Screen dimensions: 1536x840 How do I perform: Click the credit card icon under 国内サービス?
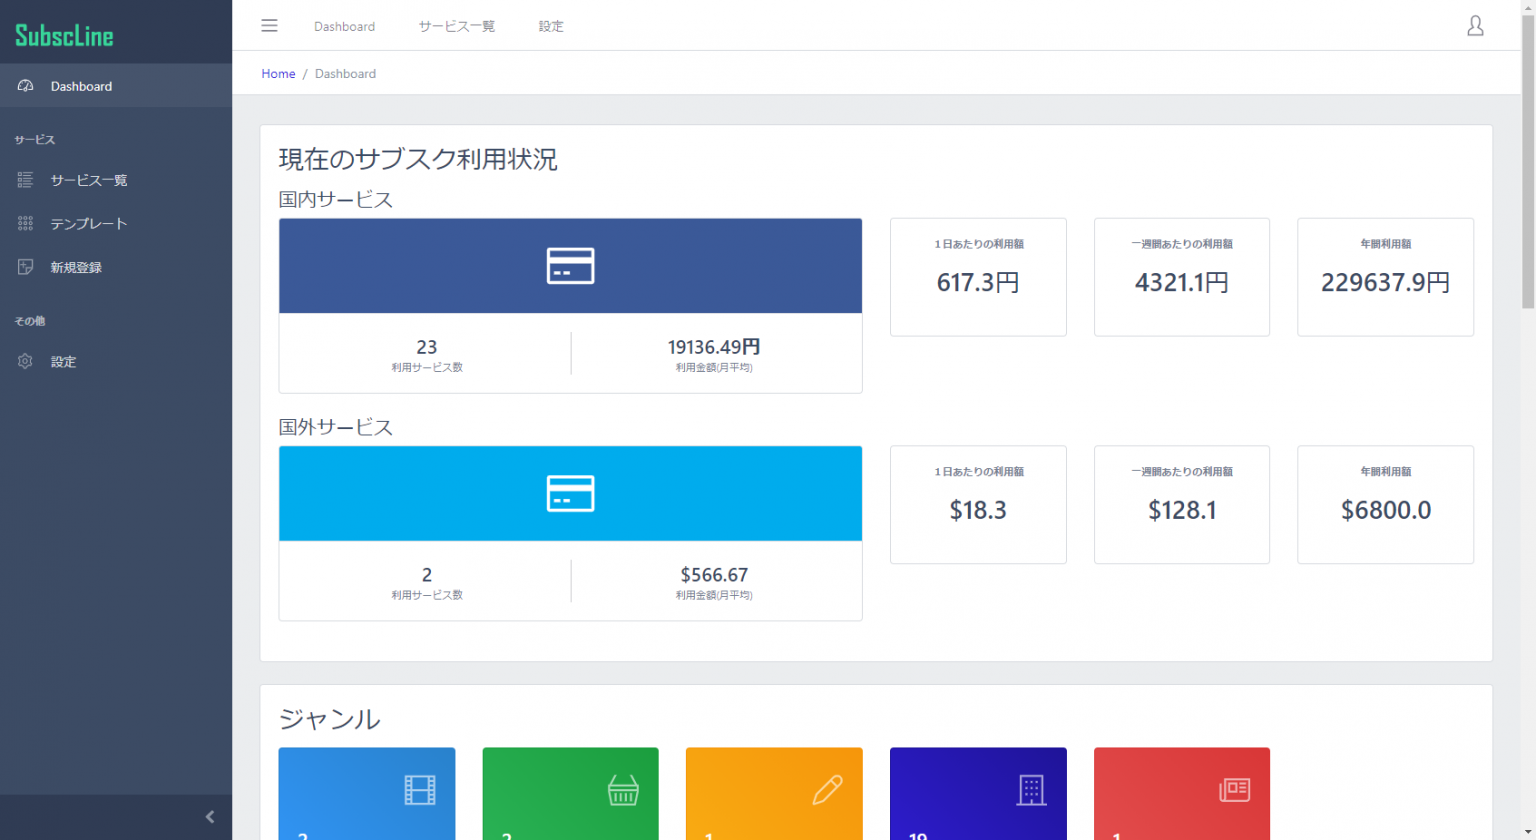570,266
